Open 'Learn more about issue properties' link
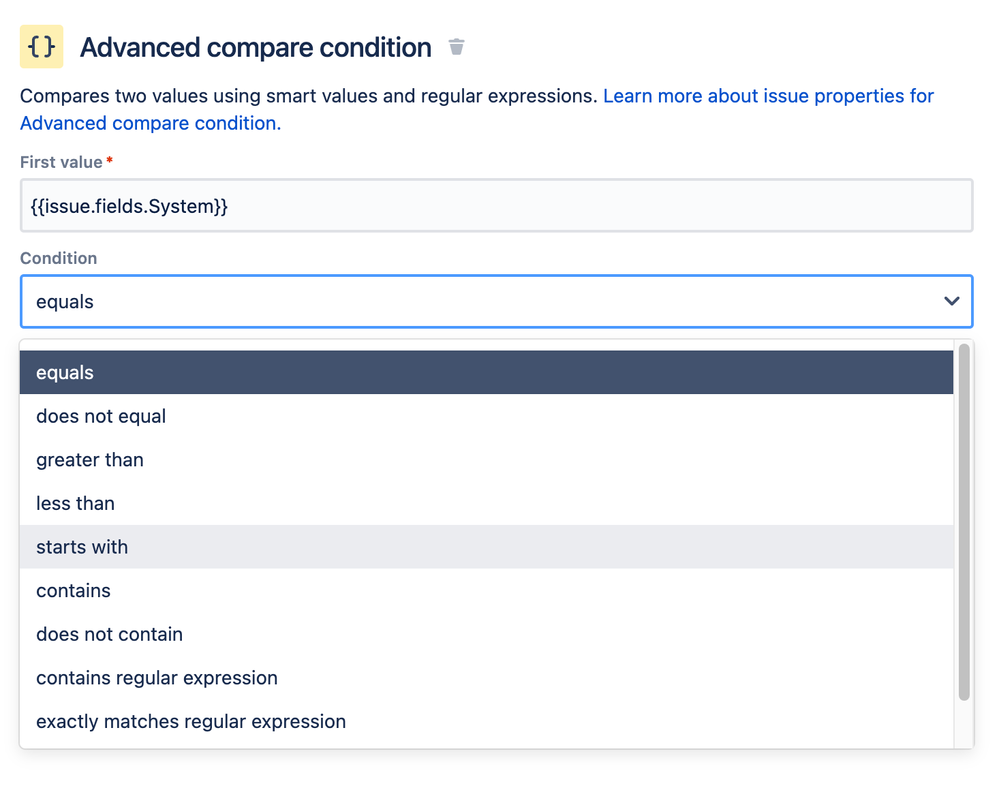The height and width of the screenshot is (795, 999). pos(768,96)
